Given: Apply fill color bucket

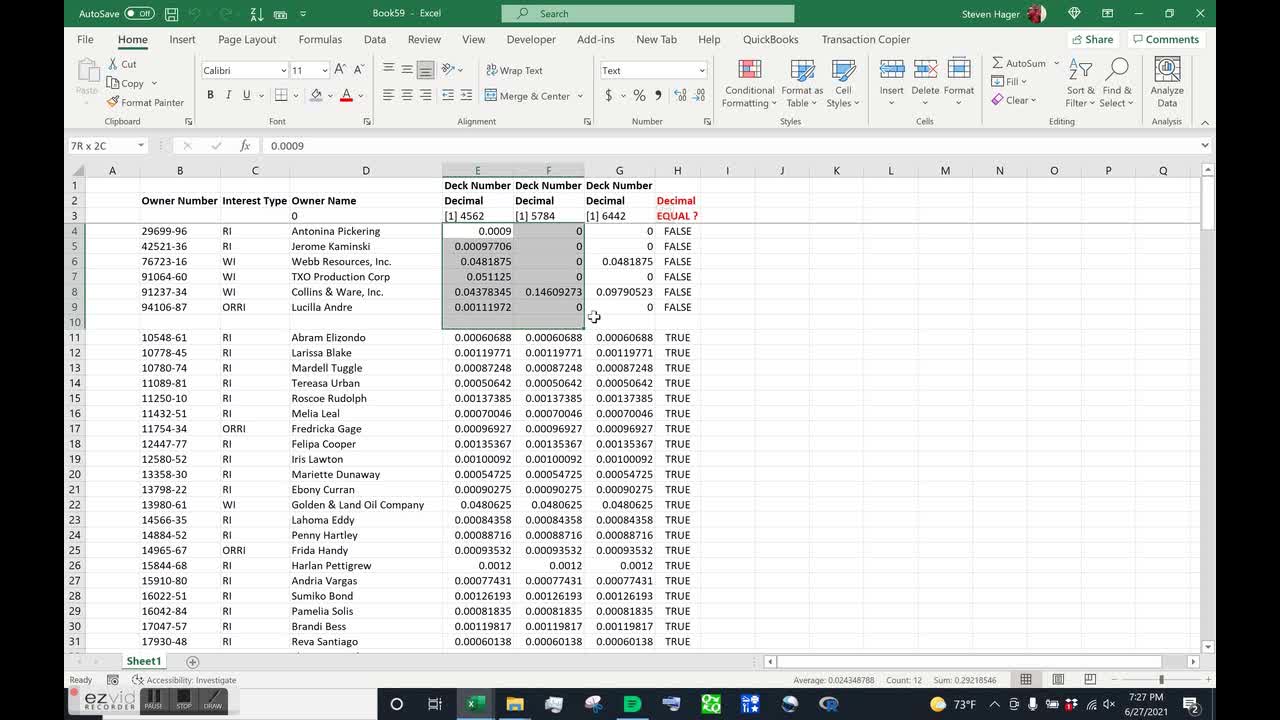Looking at the screenshot, I should pyautogui.click(x=316, y=95).
